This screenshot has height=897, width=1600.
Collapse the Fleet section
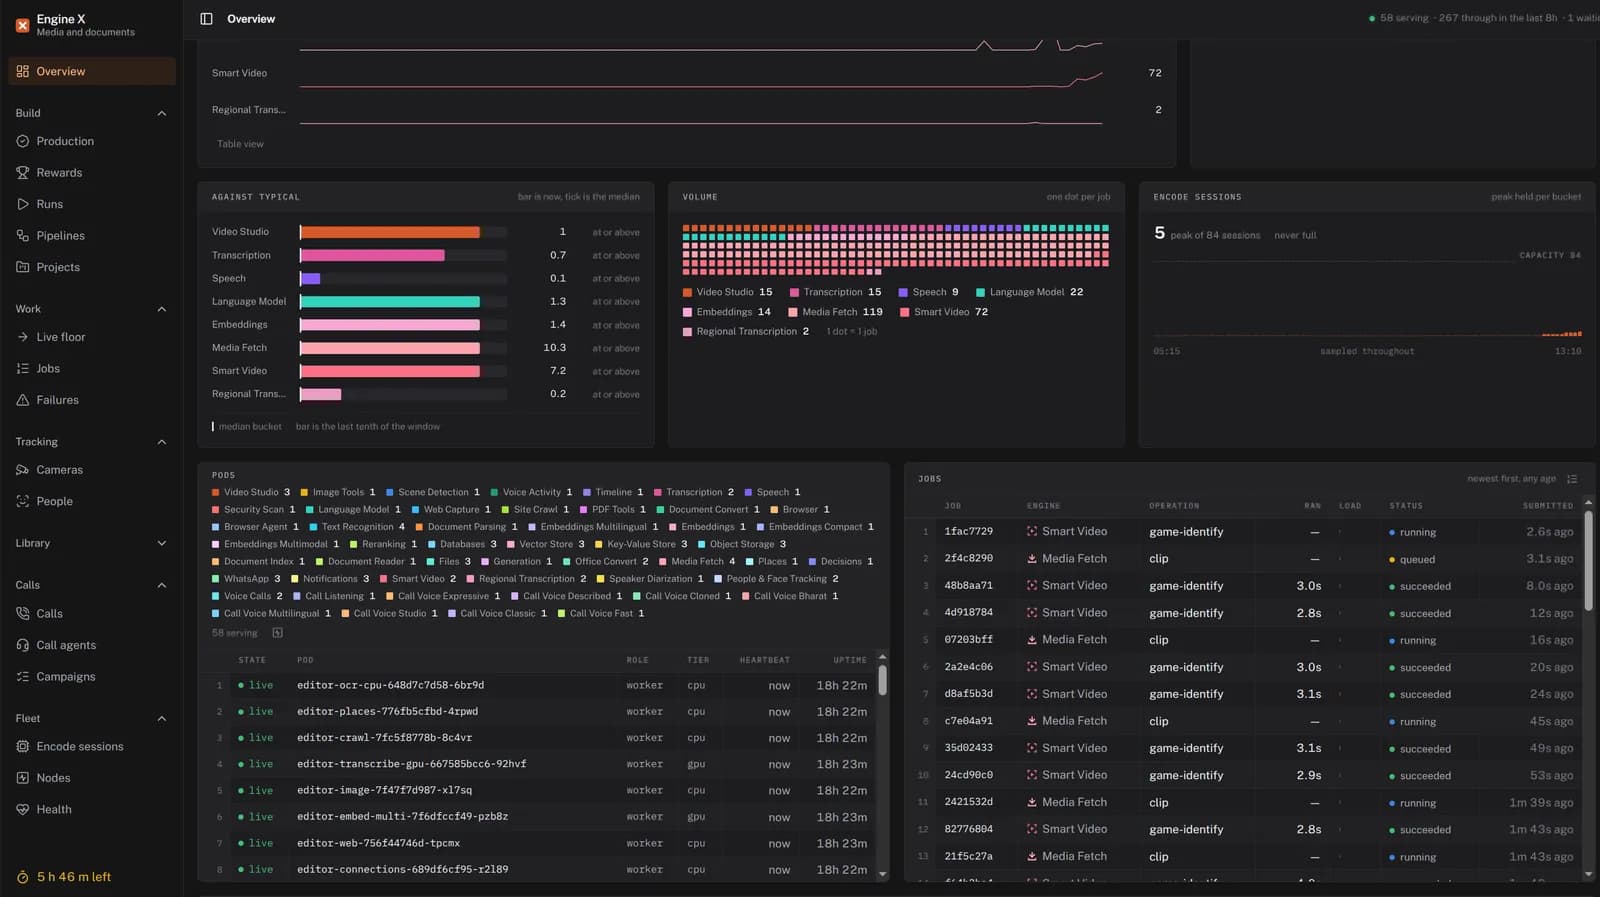(162, 719)
